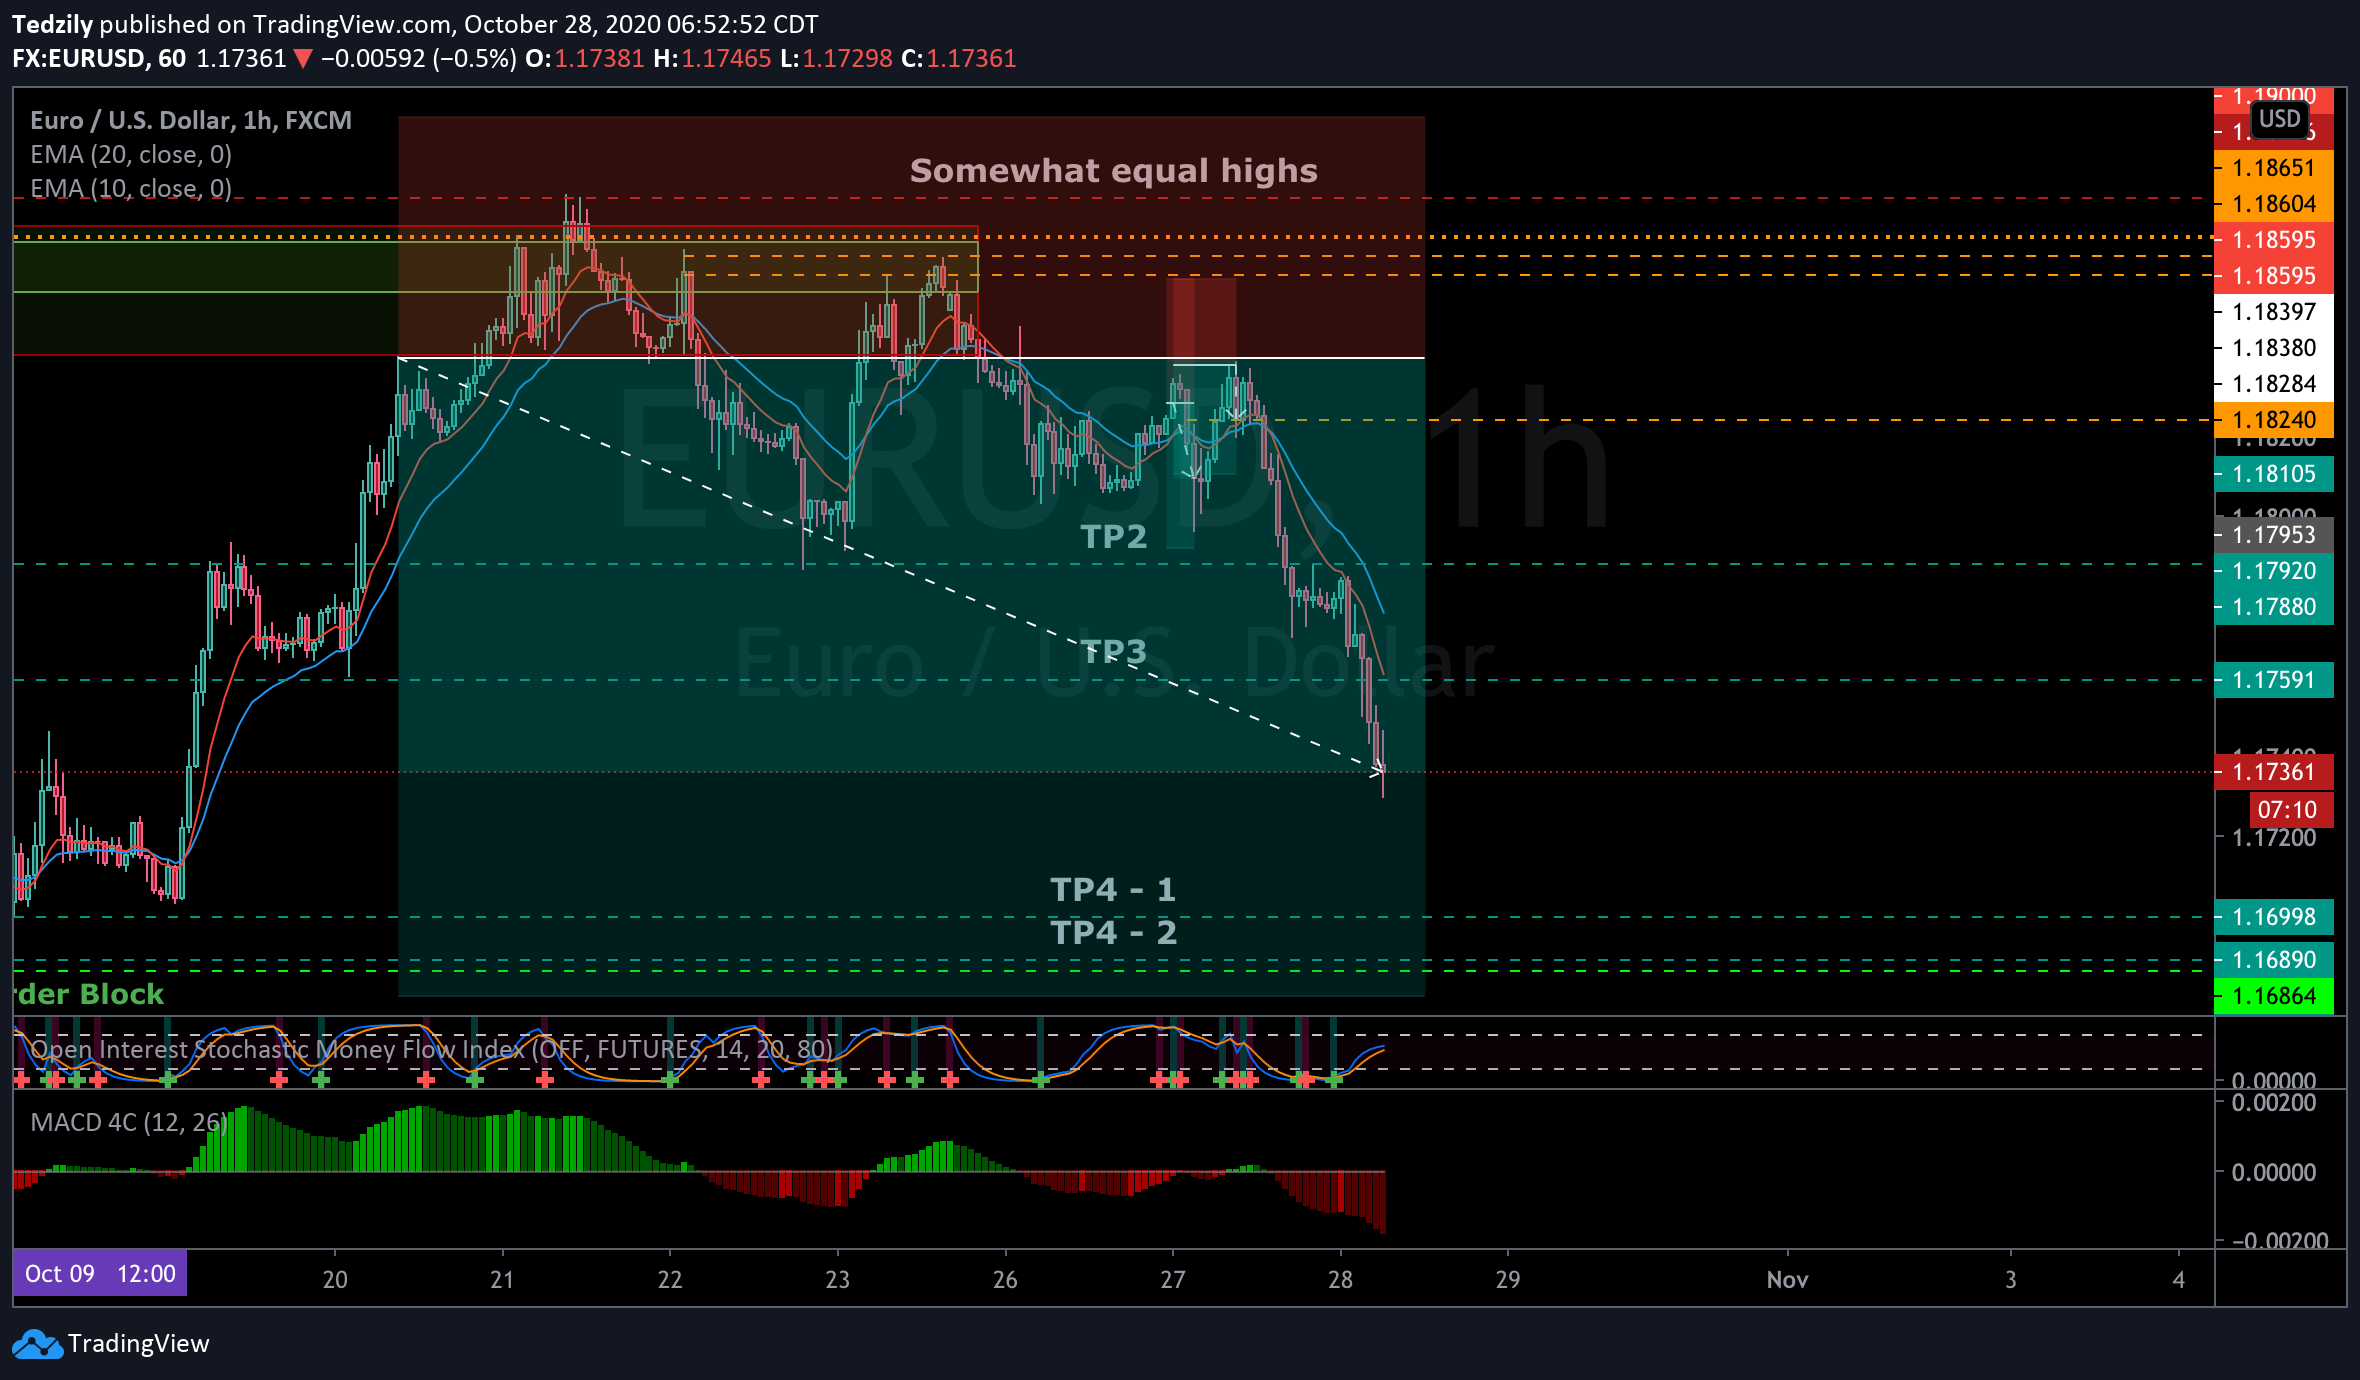This screenshot has height=1380, width=2360.
Task: Click the 28 date on time axis
Action: 1340,1280
